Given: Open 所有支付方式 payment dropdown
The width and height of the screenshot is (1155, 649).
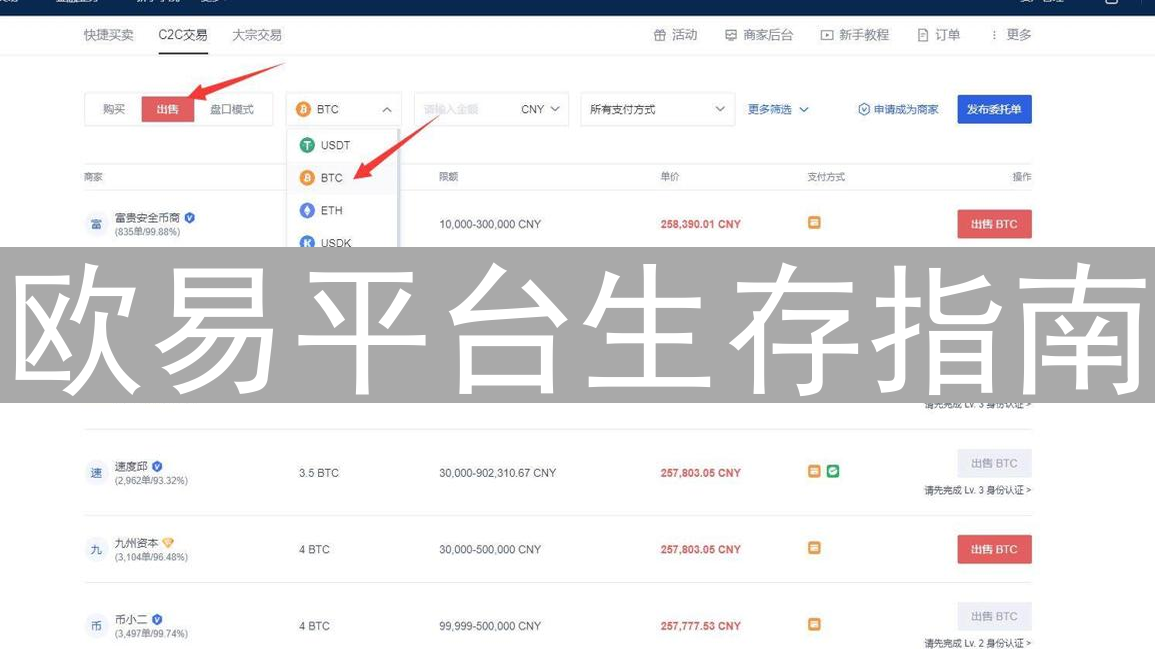Looking at the screenshot, I should tap(657, 109).
